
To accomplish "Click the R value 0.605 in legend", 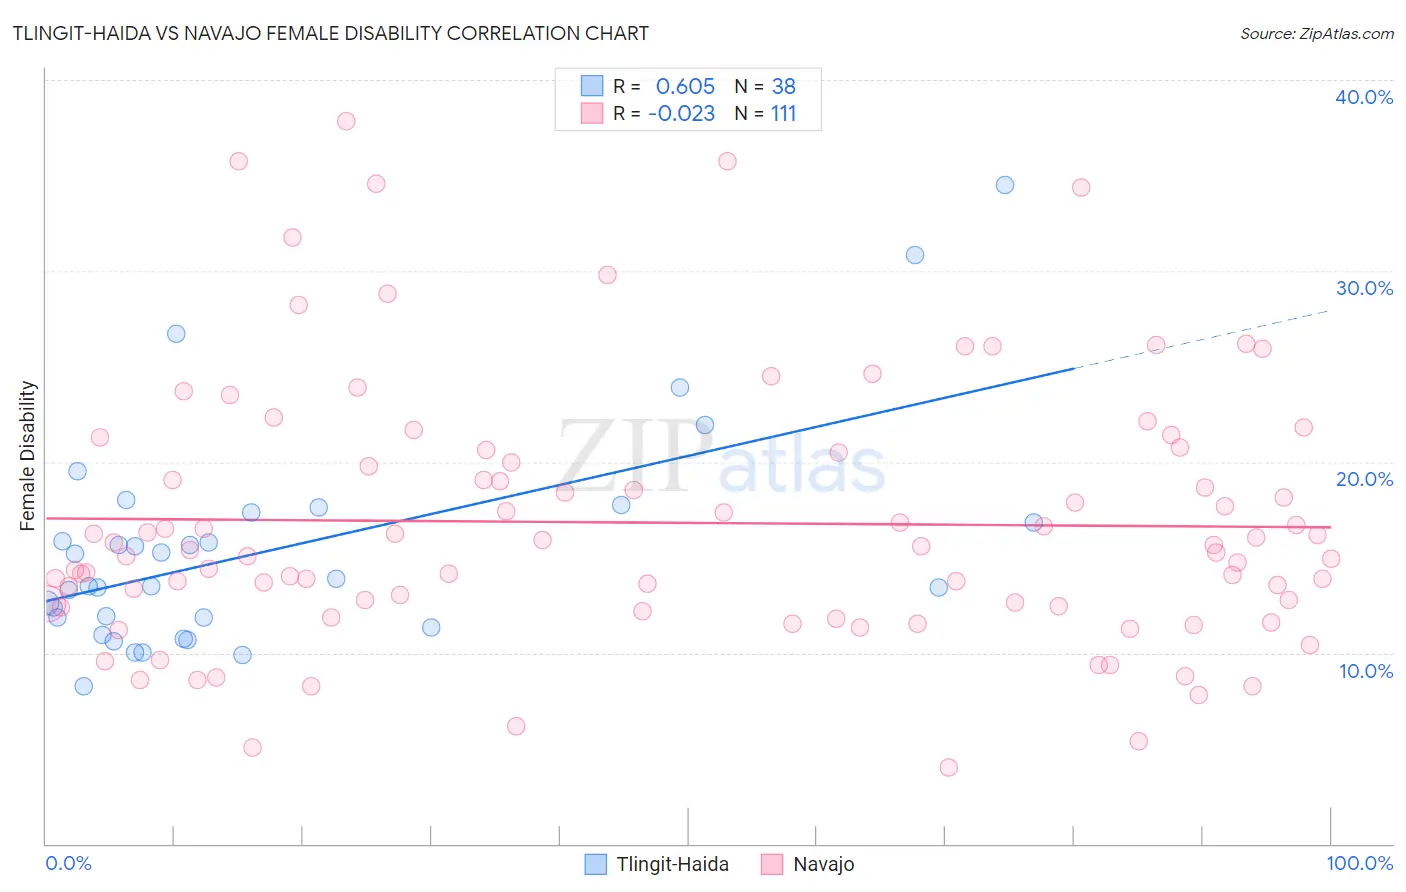I will click(685, 86).
